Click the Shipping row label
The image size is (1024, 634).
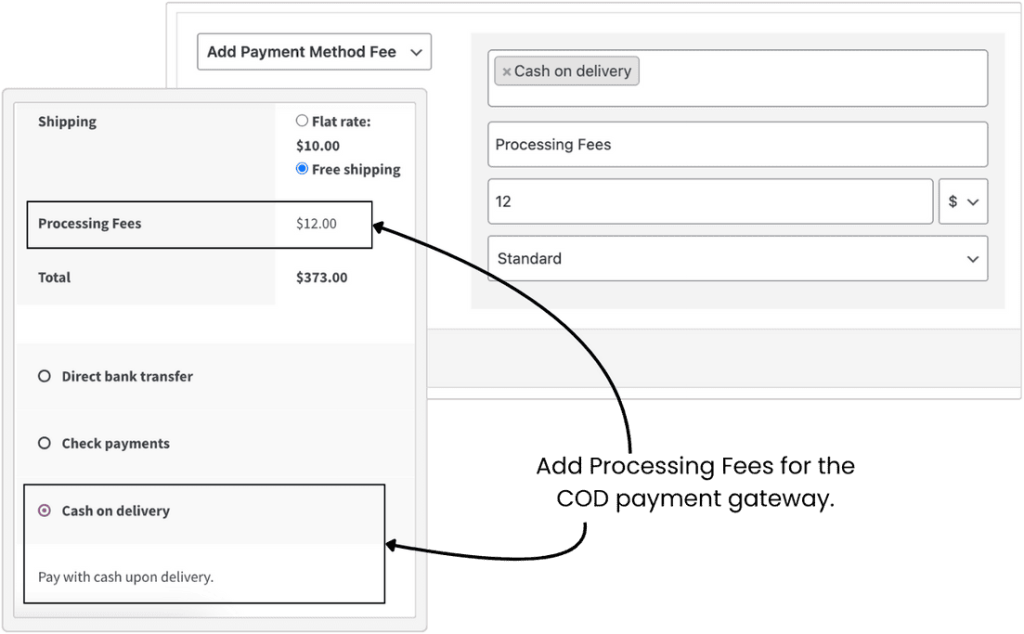(x=67, y=121)
